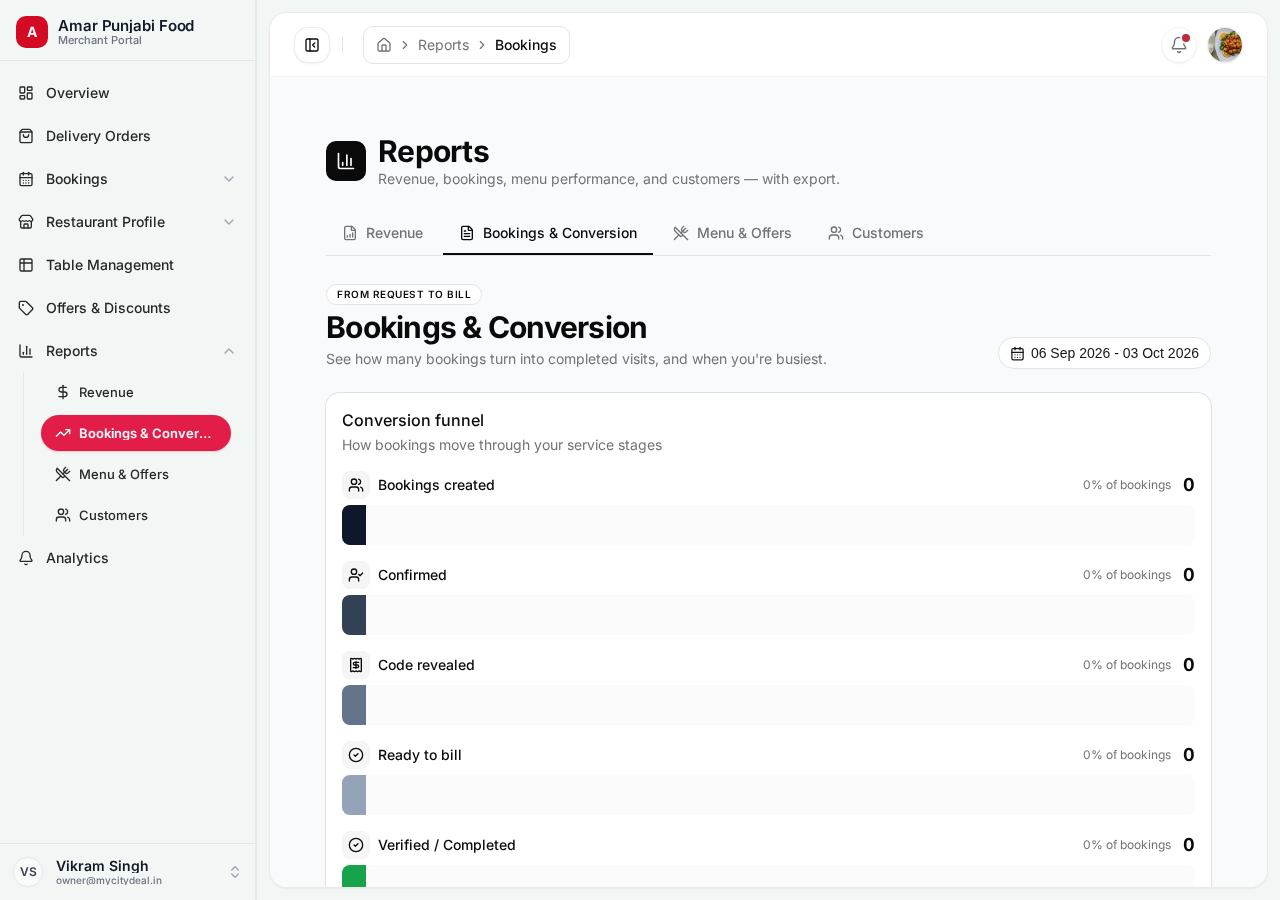This screenshot has height=900, width=1280.
Task: Select Customers sidebar sub-item
Action: point(136,515)
